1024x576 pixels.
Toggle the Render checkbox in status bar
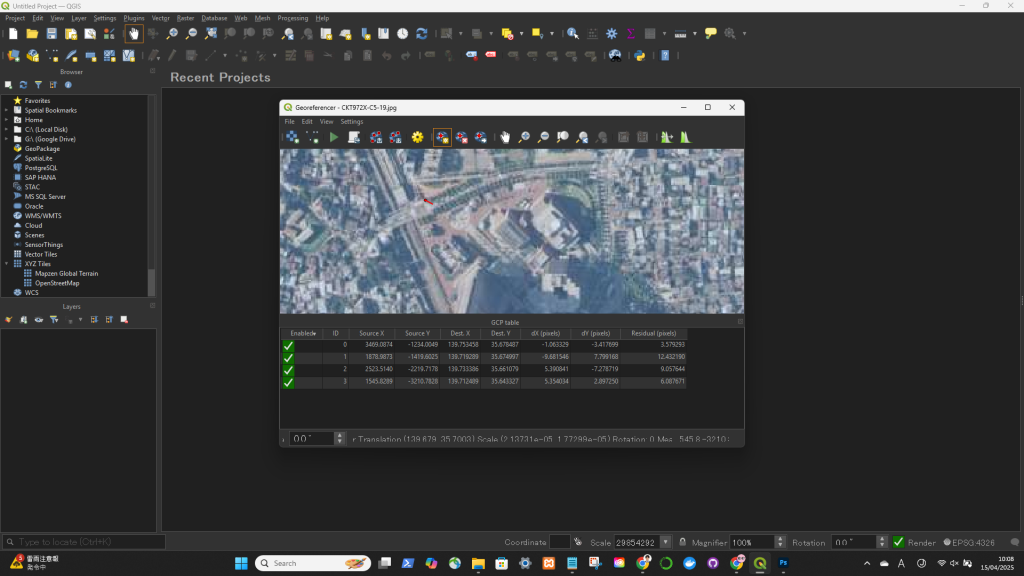(x=898, y=542)
